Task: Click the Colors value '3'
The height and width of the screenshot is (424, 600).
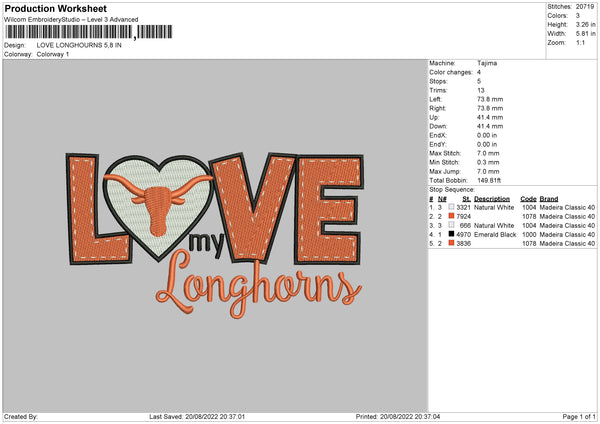Action: click(578, 16)
